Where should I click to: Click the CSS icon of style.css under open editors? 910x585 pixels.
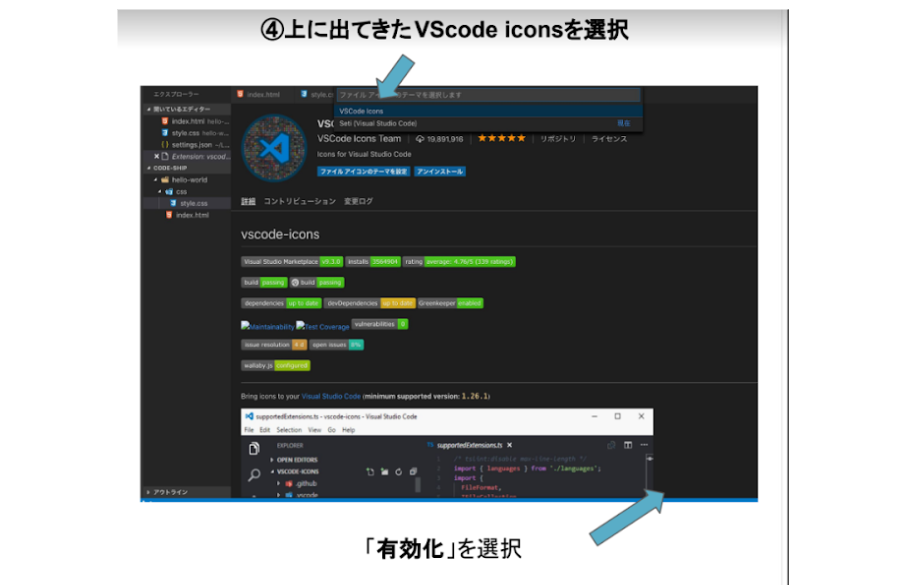coord(165,133)
